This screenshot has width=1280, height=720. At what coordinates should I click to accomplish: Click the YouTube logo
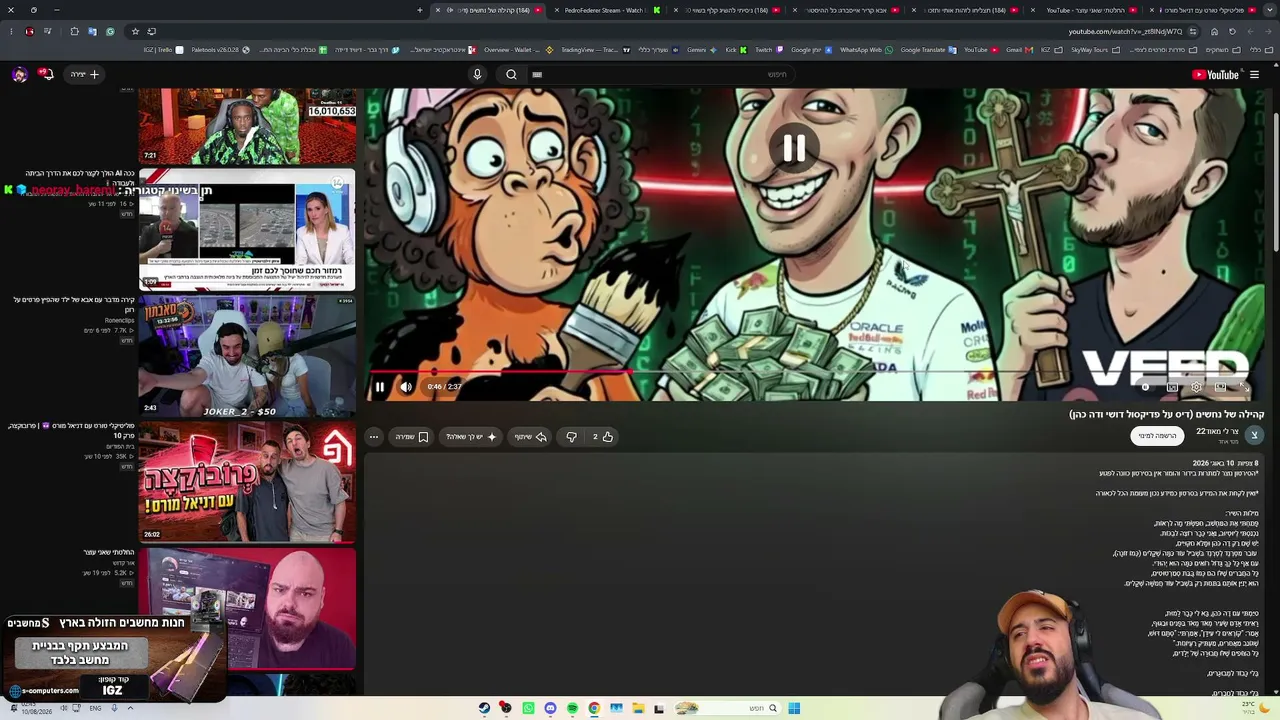(1216, 75)
